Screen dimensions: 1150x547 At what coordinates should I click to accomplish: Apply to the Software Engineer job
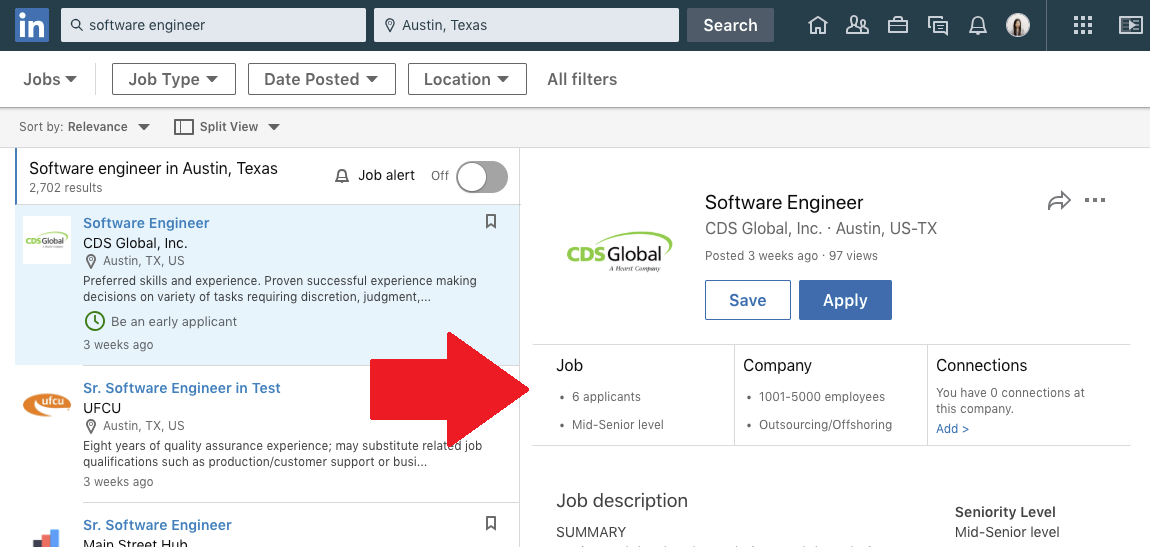click(x=846, y=300)
